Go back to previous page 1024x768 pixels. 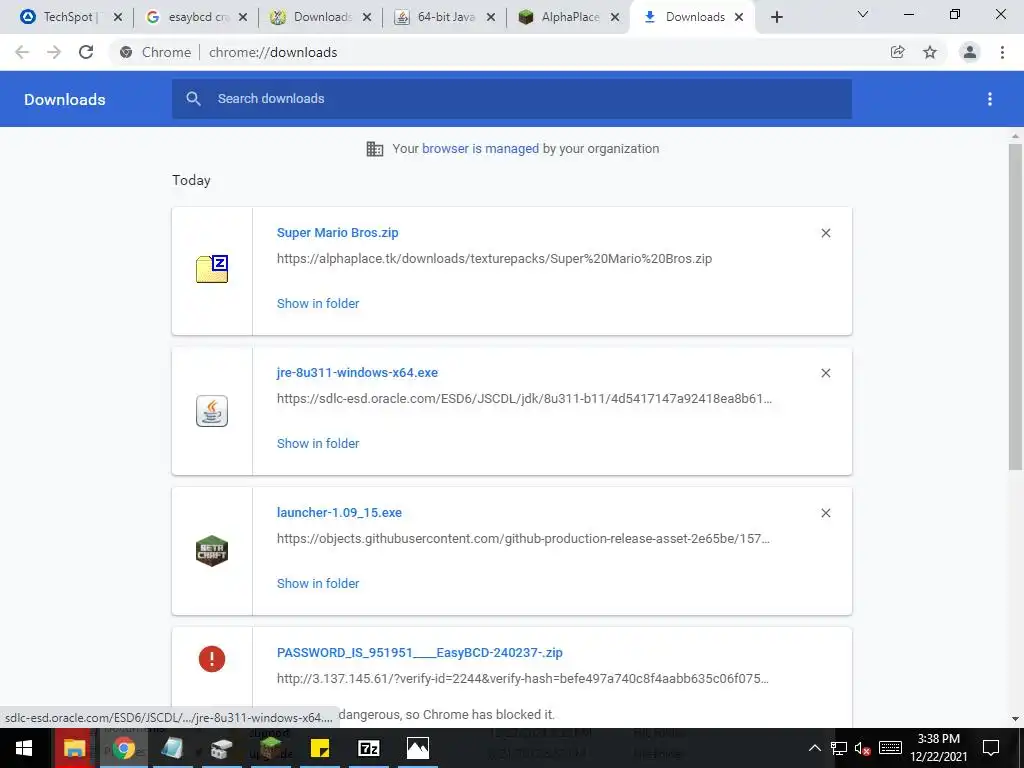[x=22, y=52]
